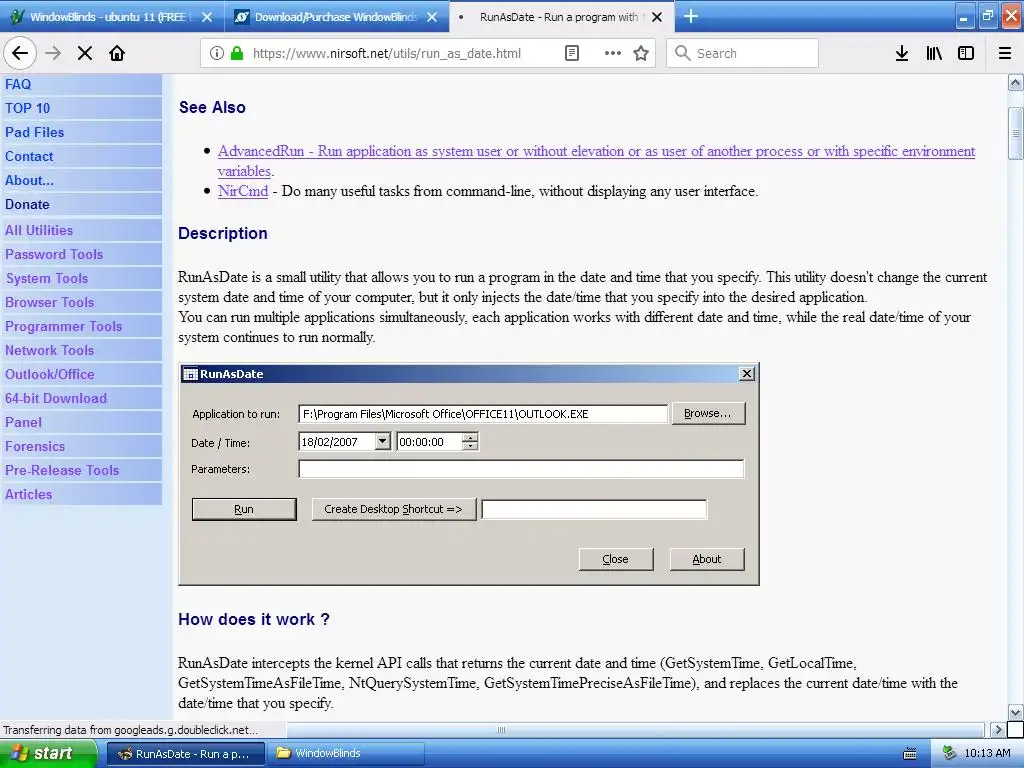The image size is (1024, 768).
Task: Stop page loading with the X button
Action: (85, 53)
